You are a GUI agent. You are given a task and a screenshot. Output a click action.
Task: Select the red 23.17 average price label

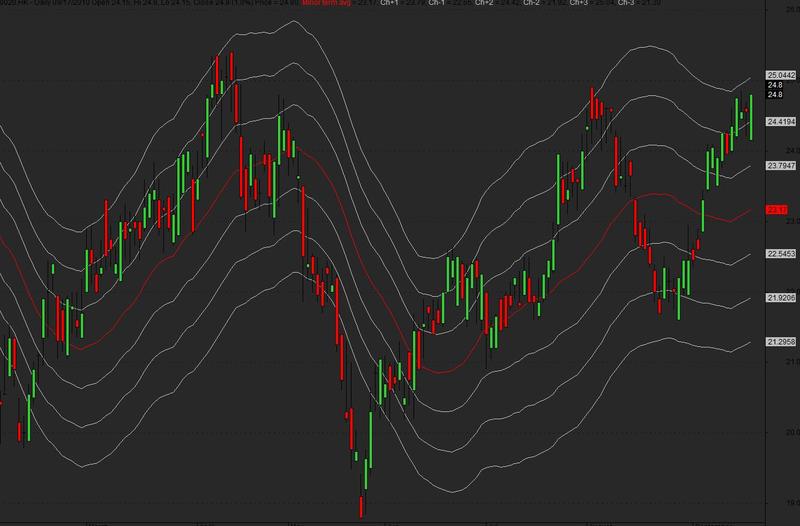(777, 210)
